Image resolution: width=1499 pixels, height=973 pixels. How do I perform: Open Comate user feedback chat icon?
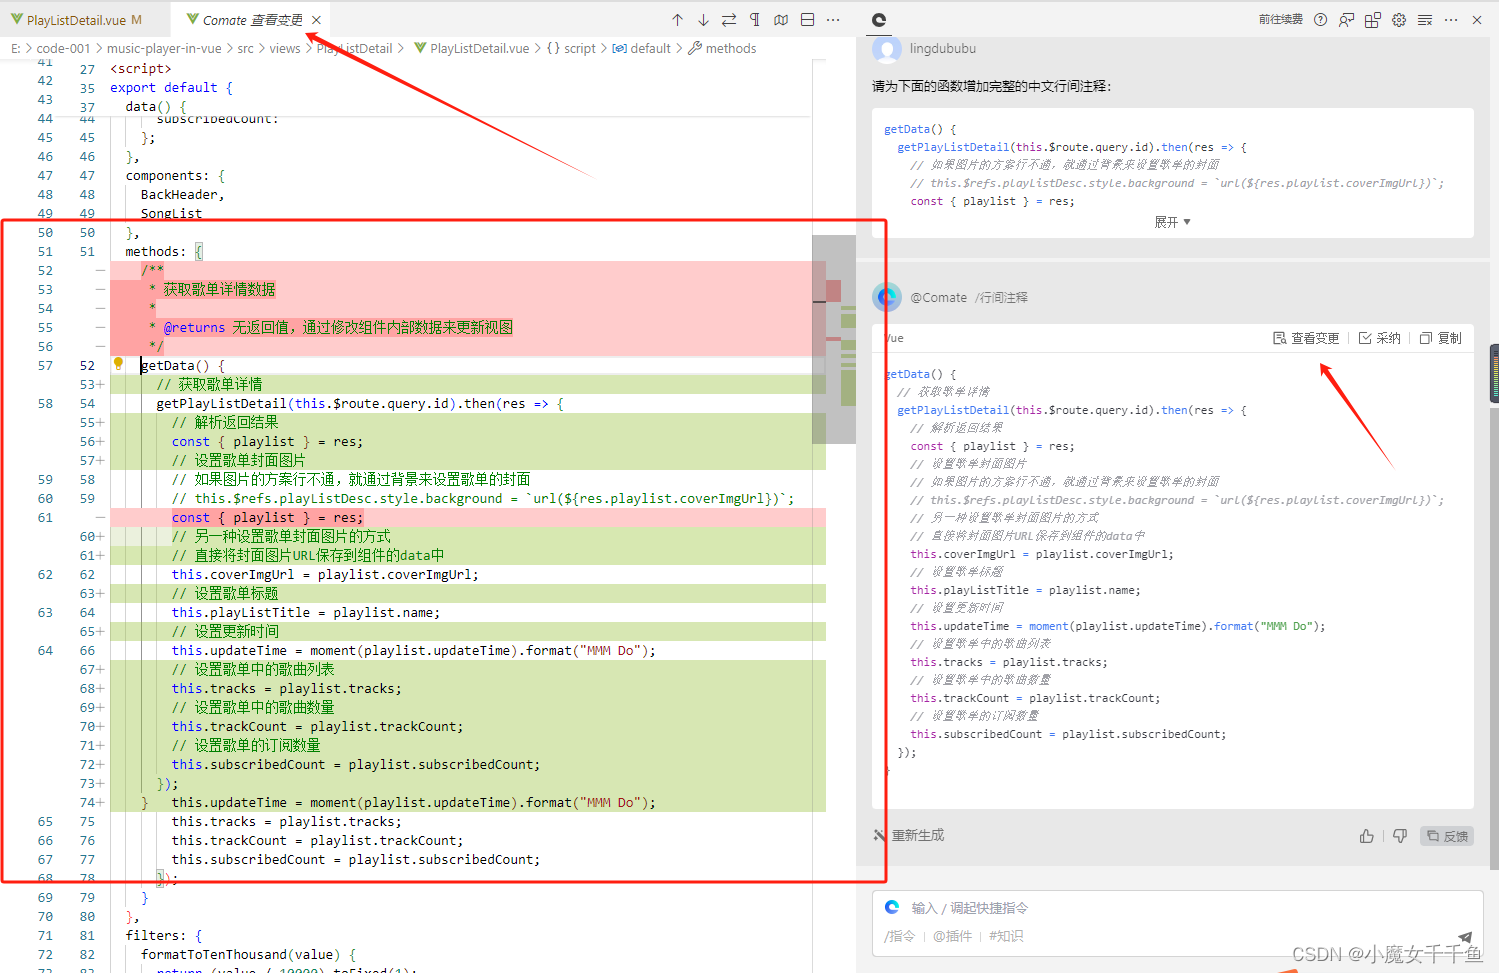tap(1347, 20)
